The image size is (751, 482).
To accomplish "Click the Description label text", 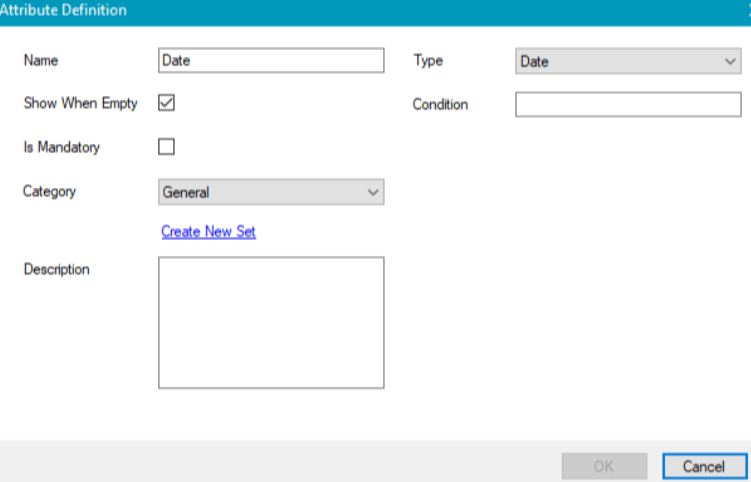I will click(x=56, y=269).
